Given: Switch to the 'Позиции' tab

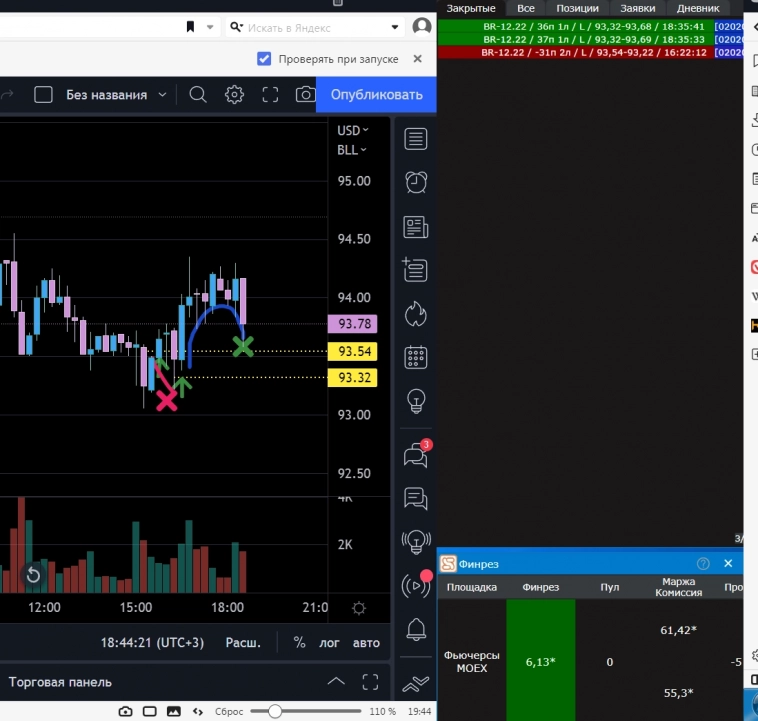Looking at the screenshot, I should click(577, 8).
